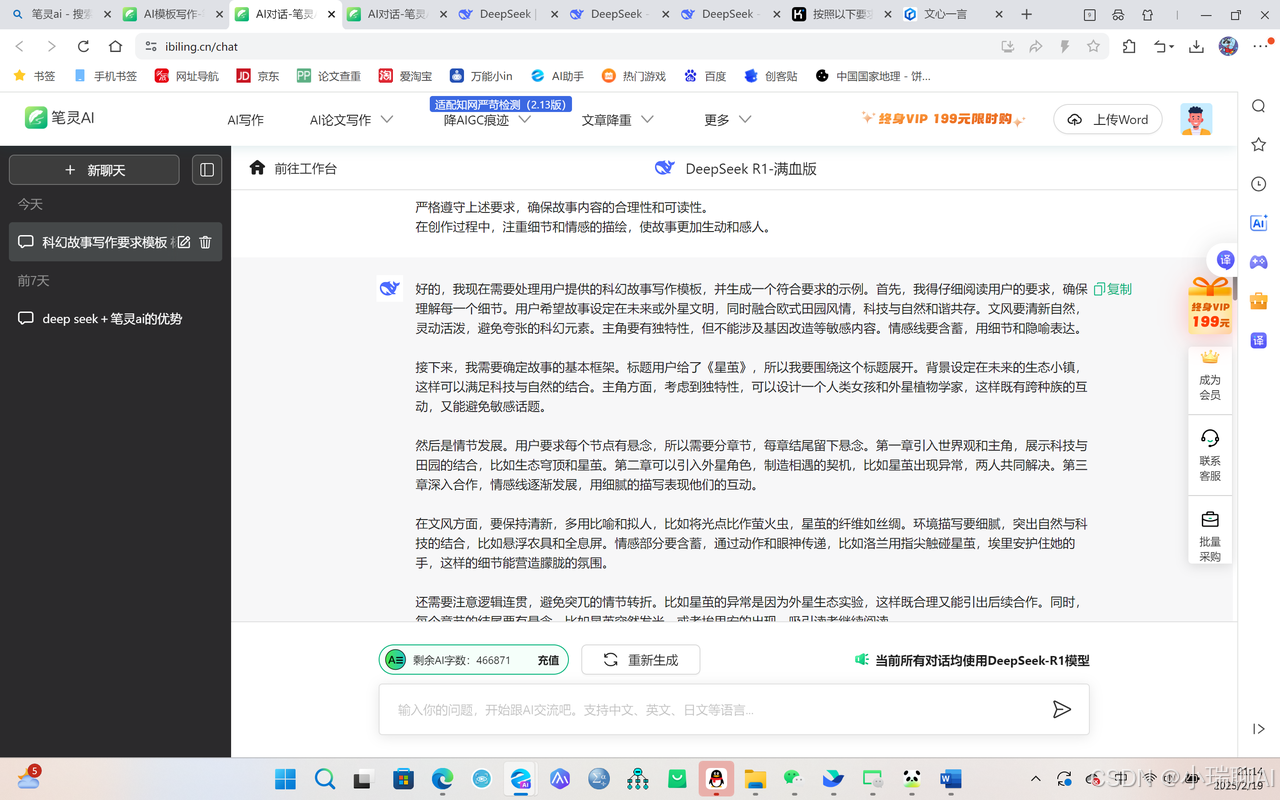Open QQ penguin in taskbar
Image resolution: width=1280 pixels, height=800 pixels.
coord(716,779)
